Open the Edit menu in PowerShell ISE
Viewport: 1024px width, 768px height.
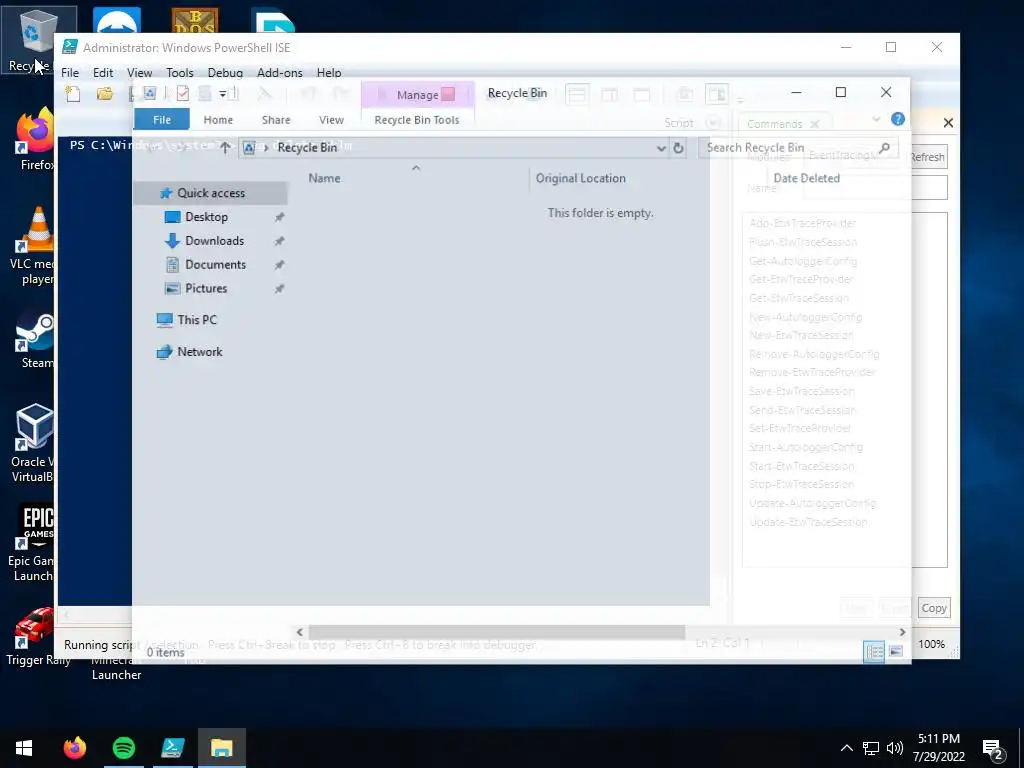[103, 72]
